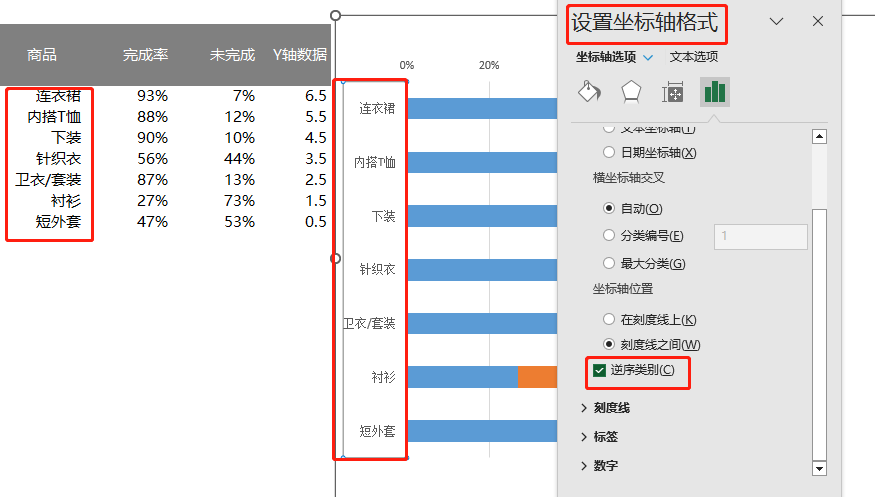Select the 分类编号(E) radio button
The image size is (875, 497).
609,235
